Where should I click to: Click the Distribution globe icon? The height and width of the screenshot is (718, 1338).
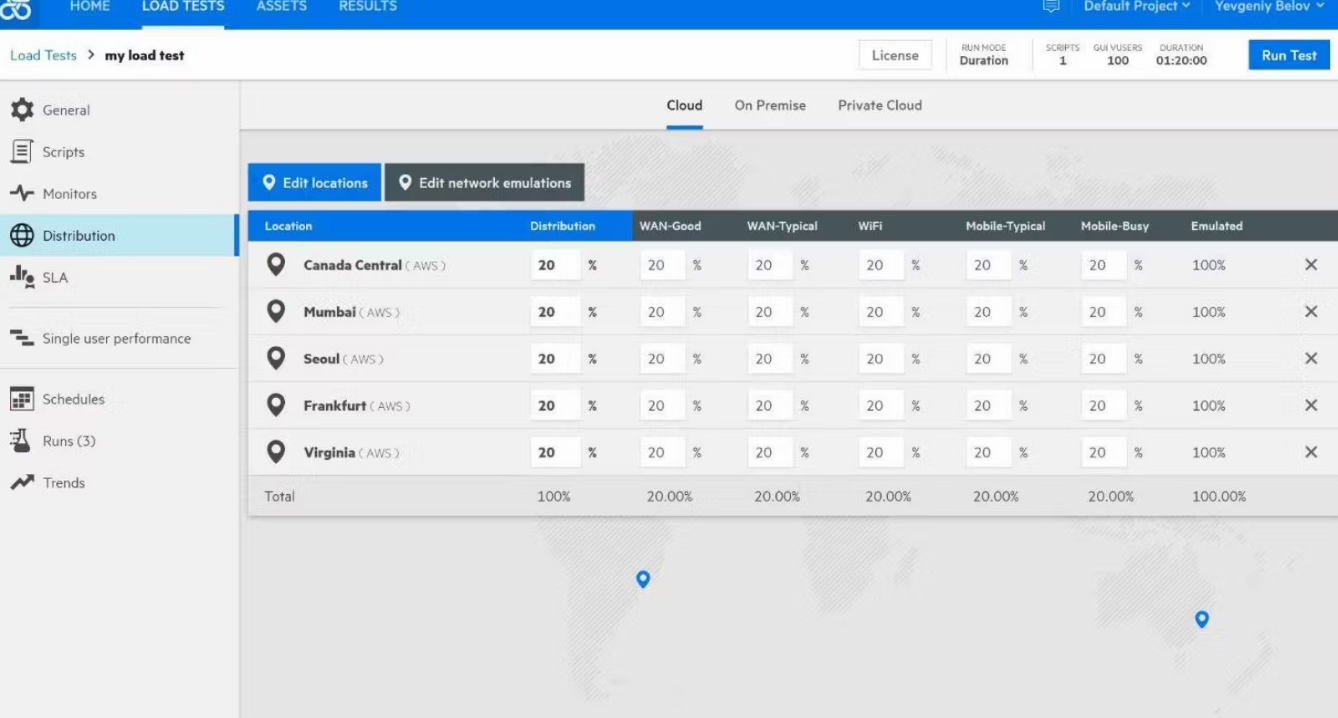21,236
